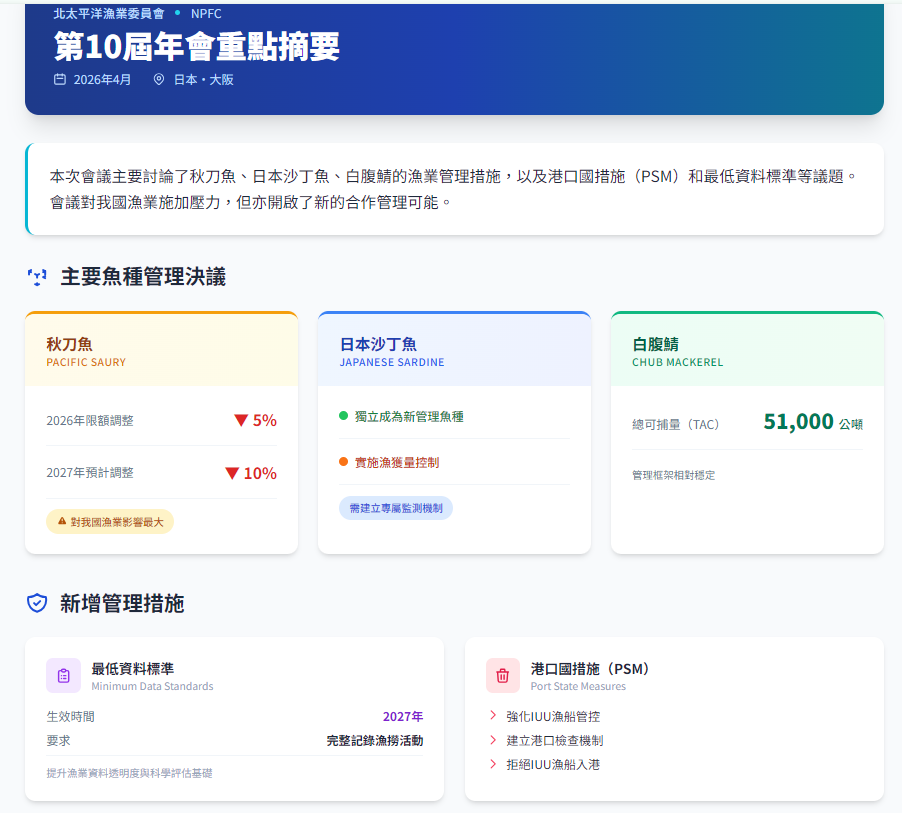Click the text 拒絕IUU漁船入港
902x813 pixels.
tap(553, 765)
